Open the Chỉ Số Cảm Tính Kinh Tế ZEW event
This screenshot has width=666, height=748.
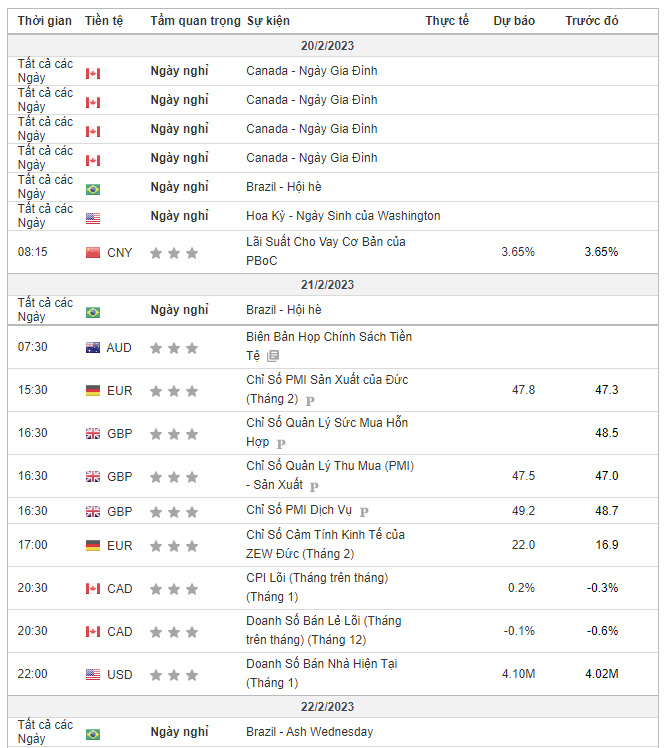pos(325,544)
